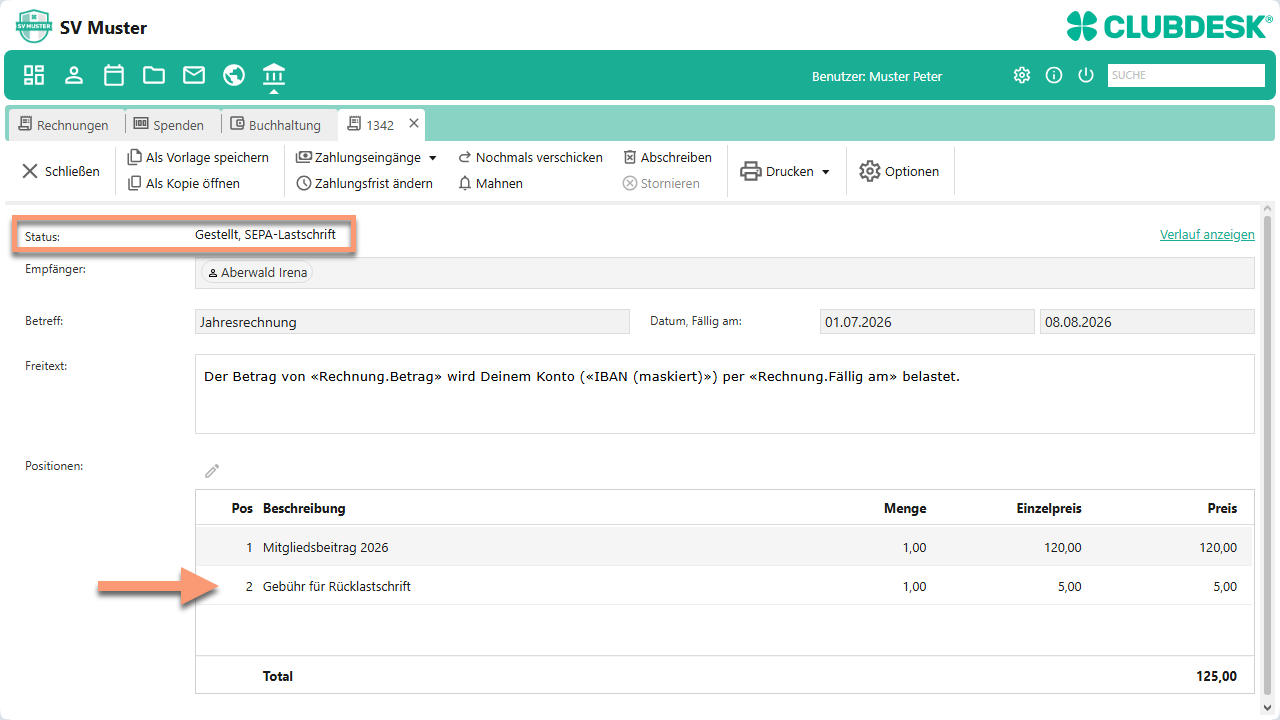Click the SUCHE search field
This screenshot has height=720, width=1280.
coord(1186,75)
